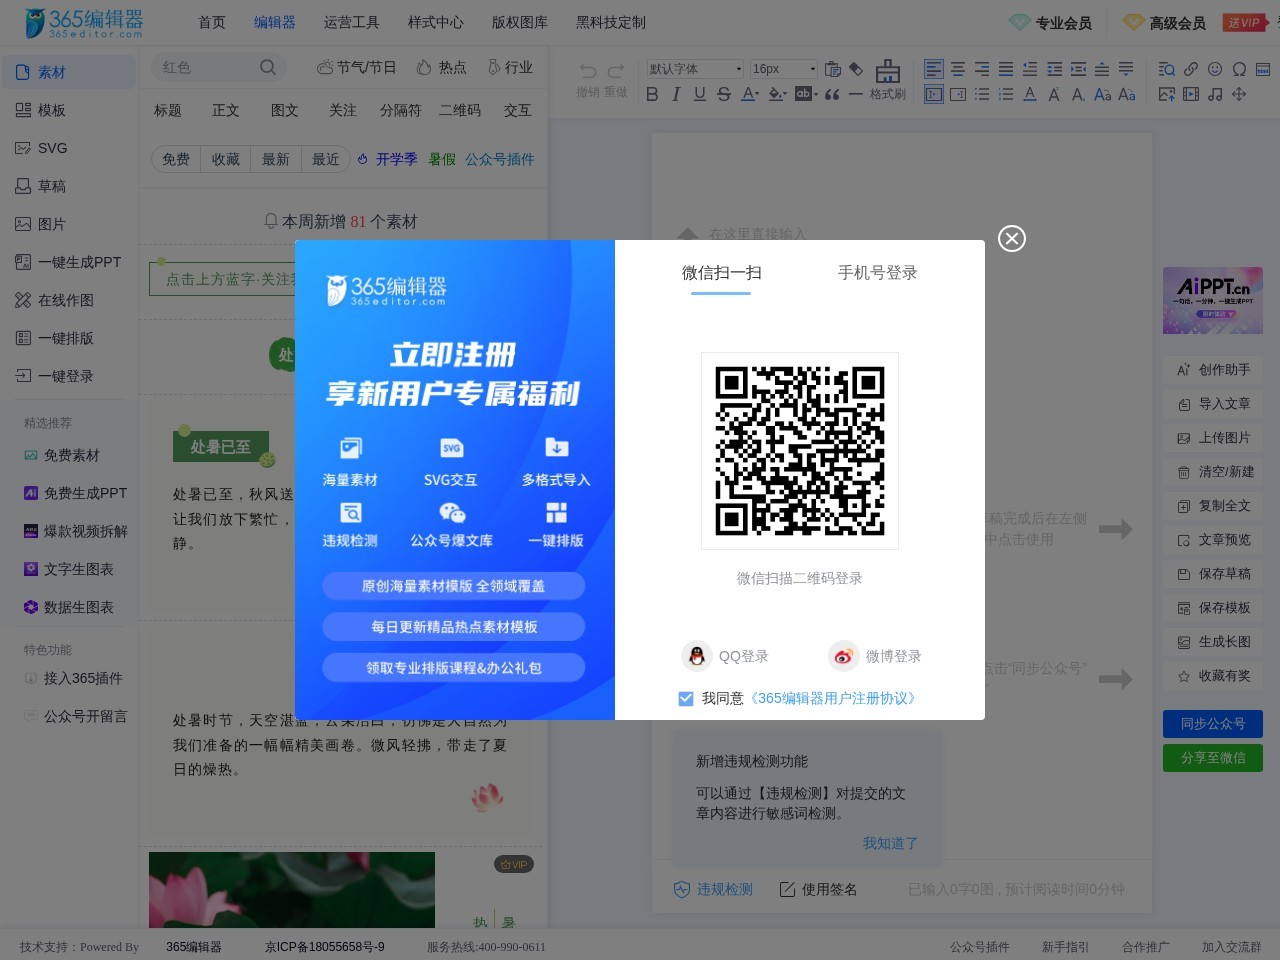Click the 微博登录 icon
Viewport: 1280px width, 960px height.
[843, 656]
